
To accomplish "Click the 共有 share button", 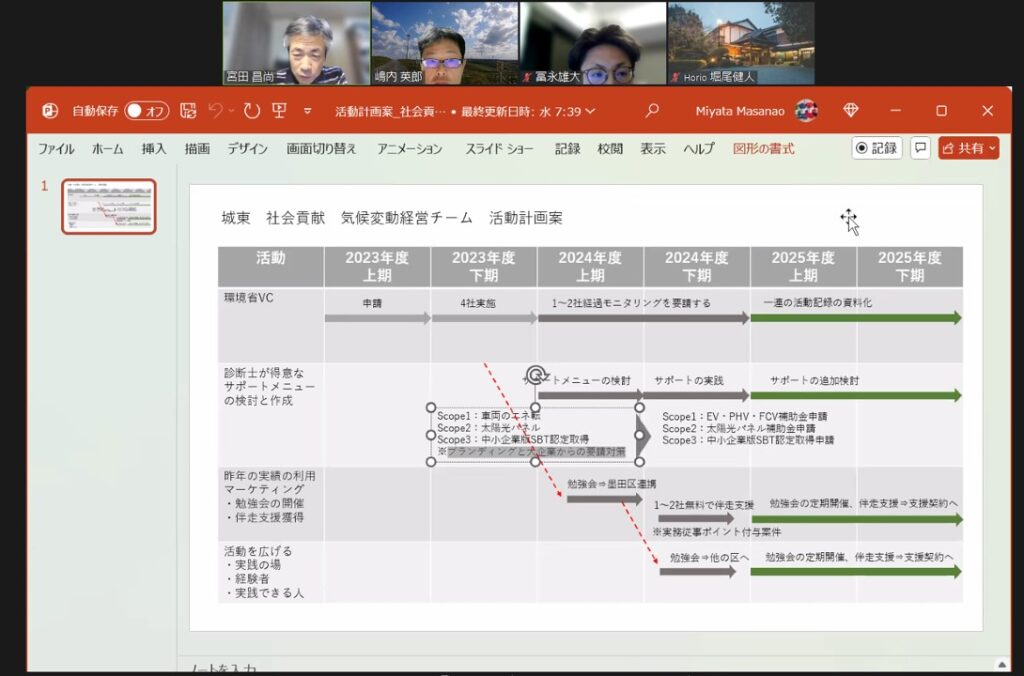I will (x=968, y=148).
